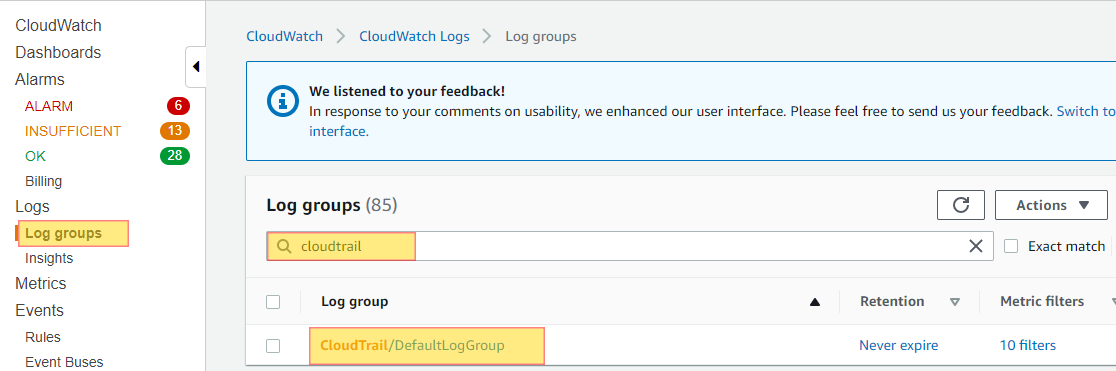Refresh the log groups list
This screenshot has width=1116, height=371.
pos(961,205)
